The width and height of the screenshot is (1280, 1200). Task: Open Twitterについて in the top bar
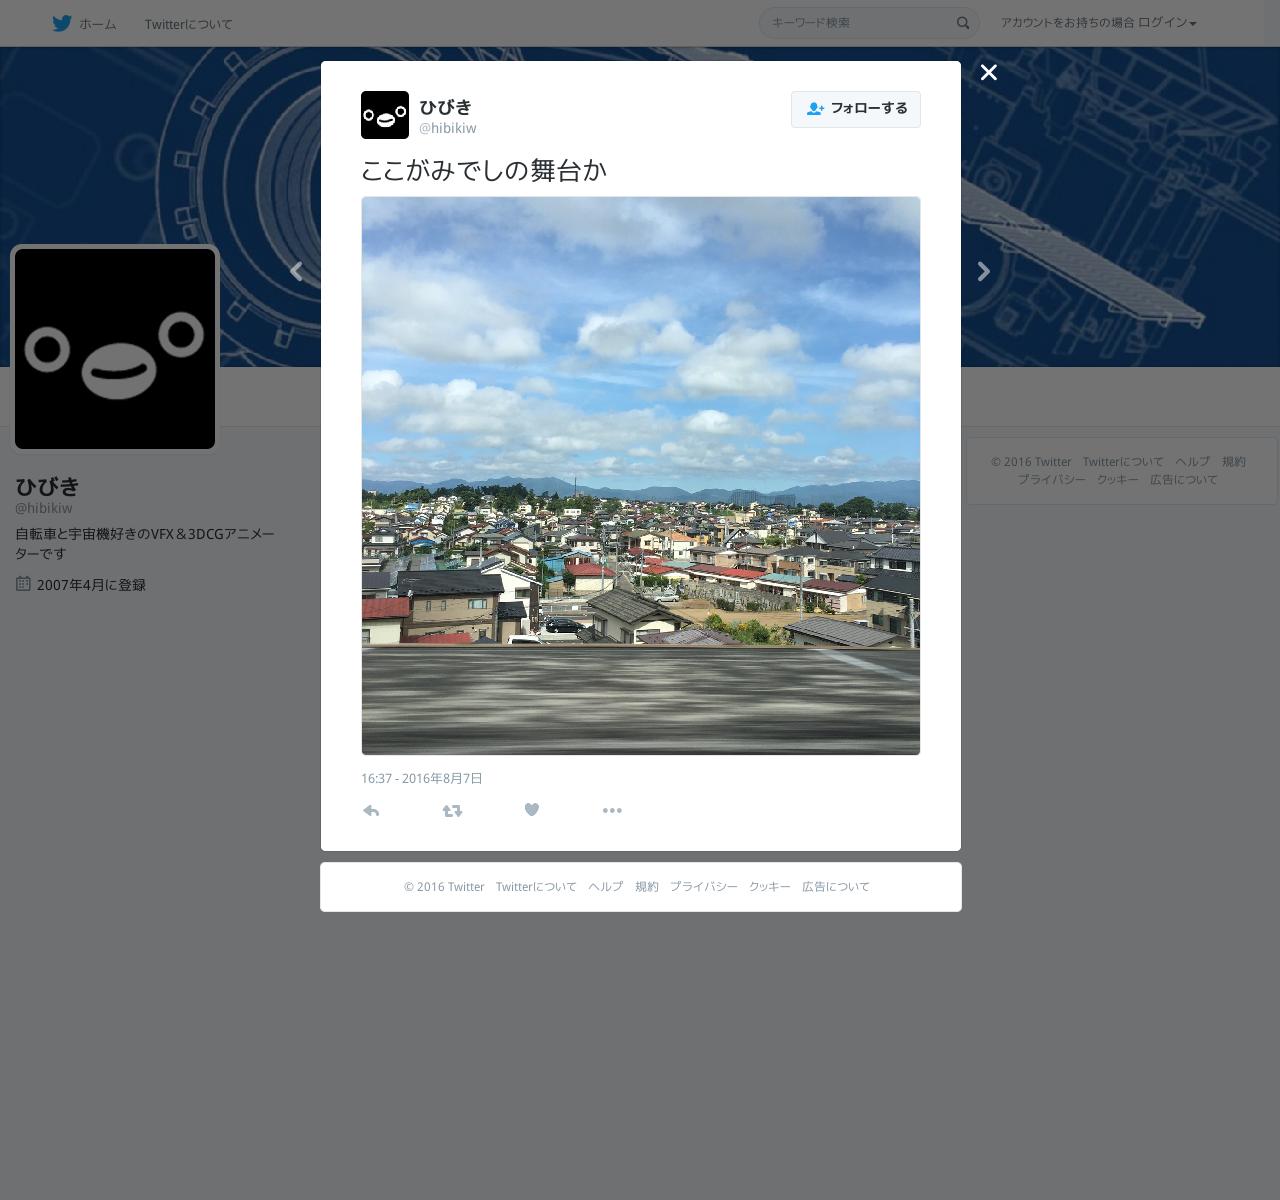pos(188,24)
